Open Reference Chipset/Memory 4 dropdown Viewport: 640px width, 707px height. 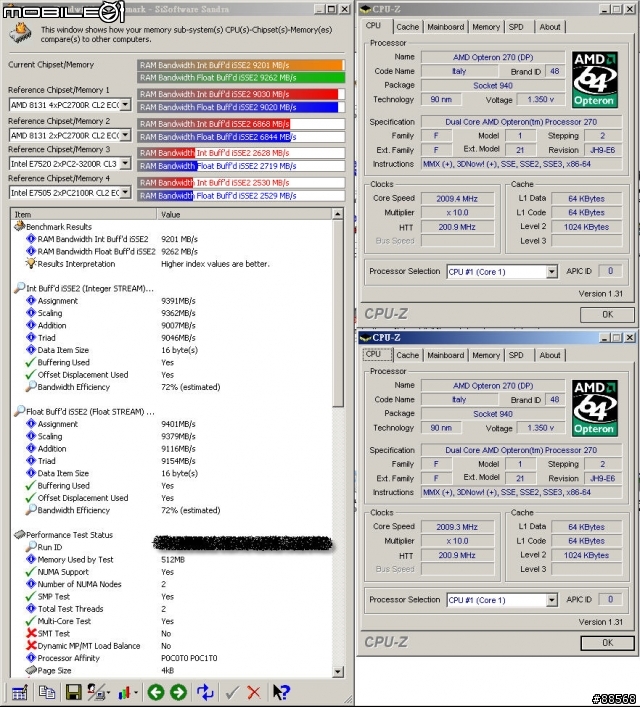125,193
